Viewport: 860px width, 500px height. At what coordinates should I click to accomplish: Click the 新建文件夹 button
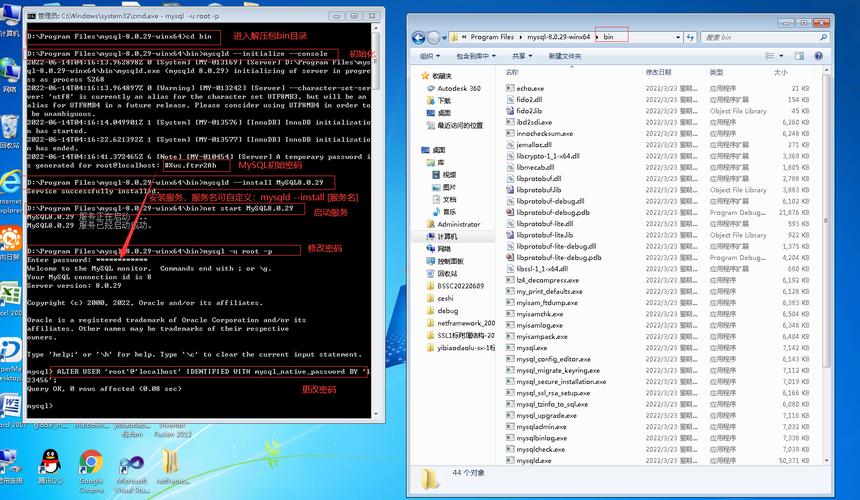(x=564, y=56)
